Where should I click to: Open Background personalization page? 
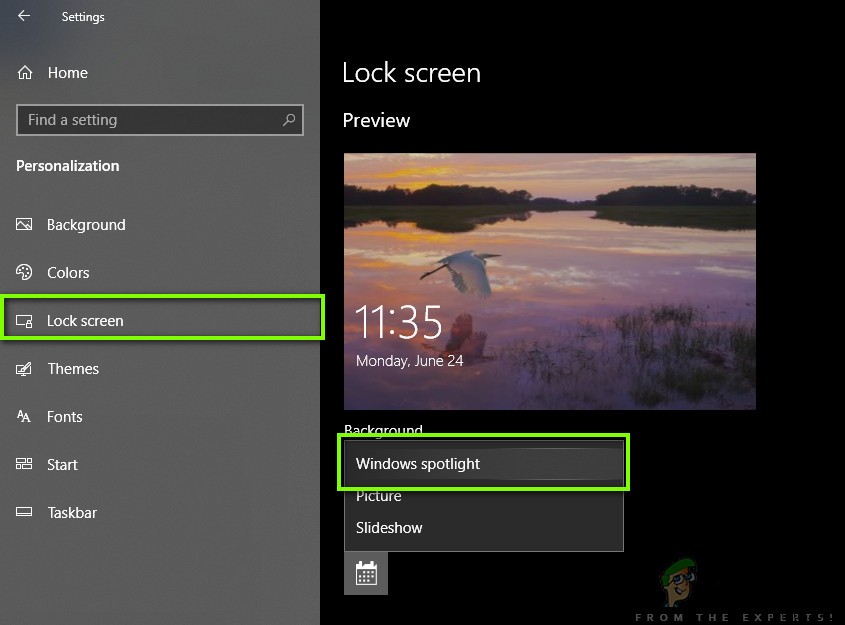coord(160,225)
